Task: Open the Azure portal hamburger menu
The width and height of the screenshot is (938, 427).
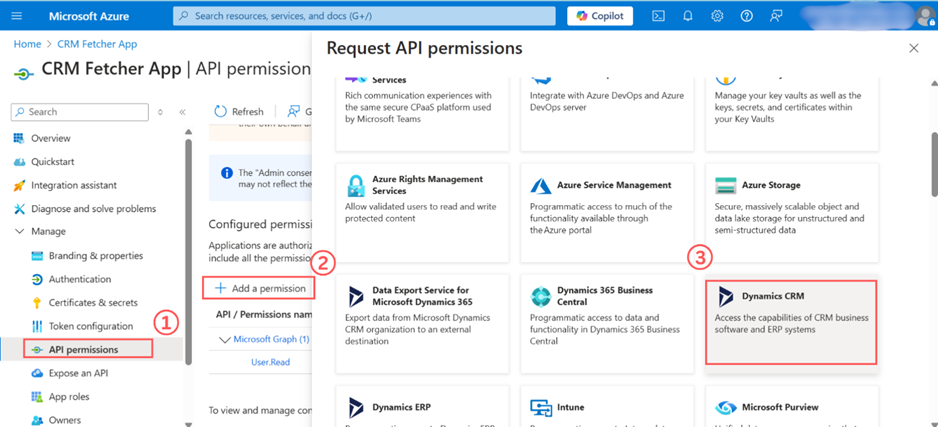Action: [17, 16]
